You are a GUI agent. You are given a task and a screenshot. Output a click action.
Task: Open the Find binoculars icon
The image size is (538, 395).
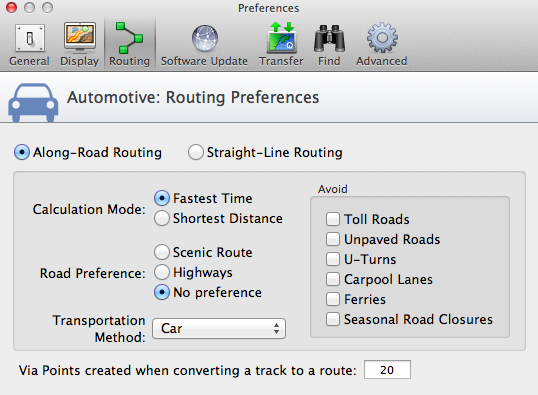(329, 38)
